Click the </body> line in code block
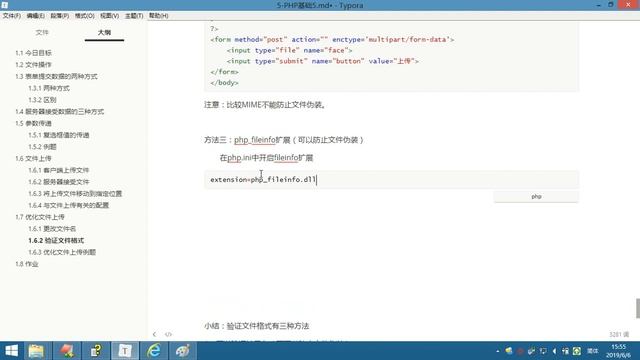The width and height of the screenshot is (640, 360). (224, 83)
